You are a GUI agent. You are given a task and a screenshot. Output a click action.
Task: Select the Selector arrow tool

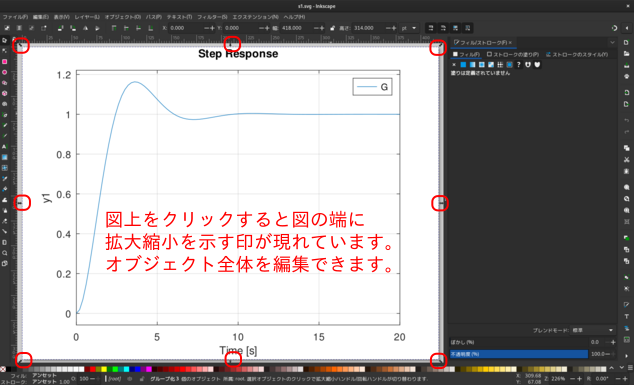[x=4, y=40]
